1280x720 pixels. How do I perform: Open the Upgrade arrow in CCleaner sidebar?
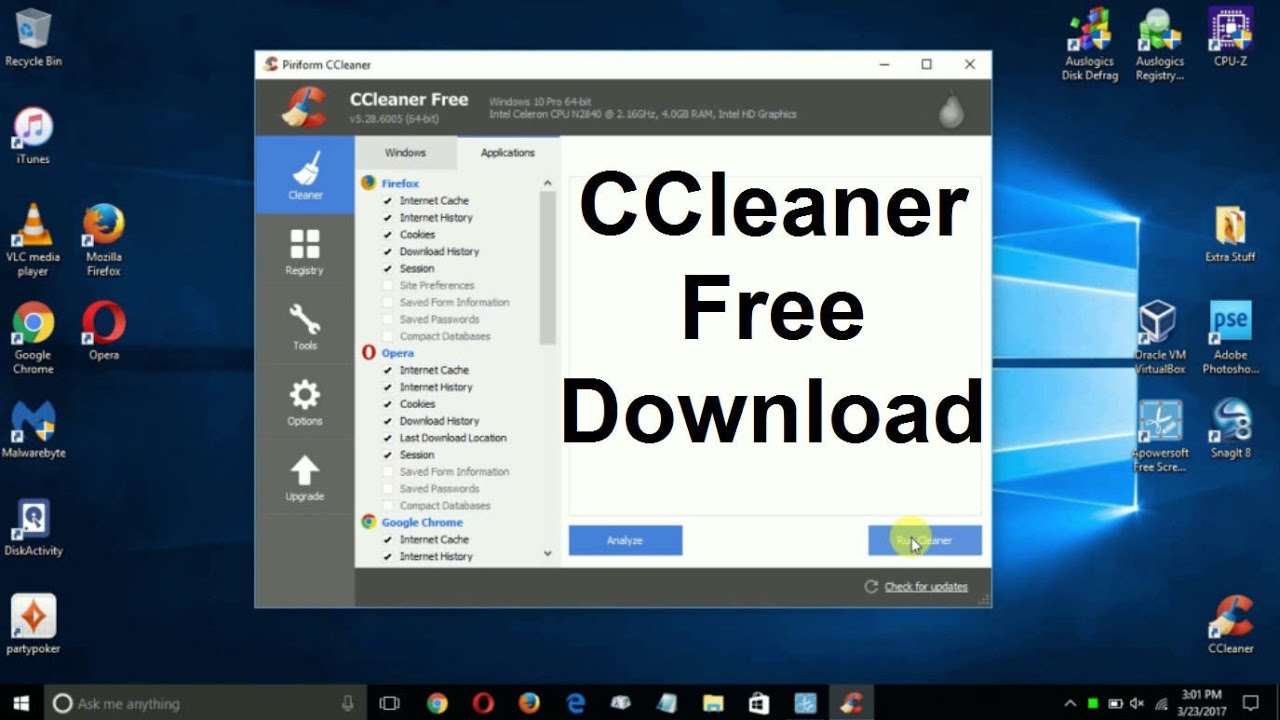coord(305,478)
